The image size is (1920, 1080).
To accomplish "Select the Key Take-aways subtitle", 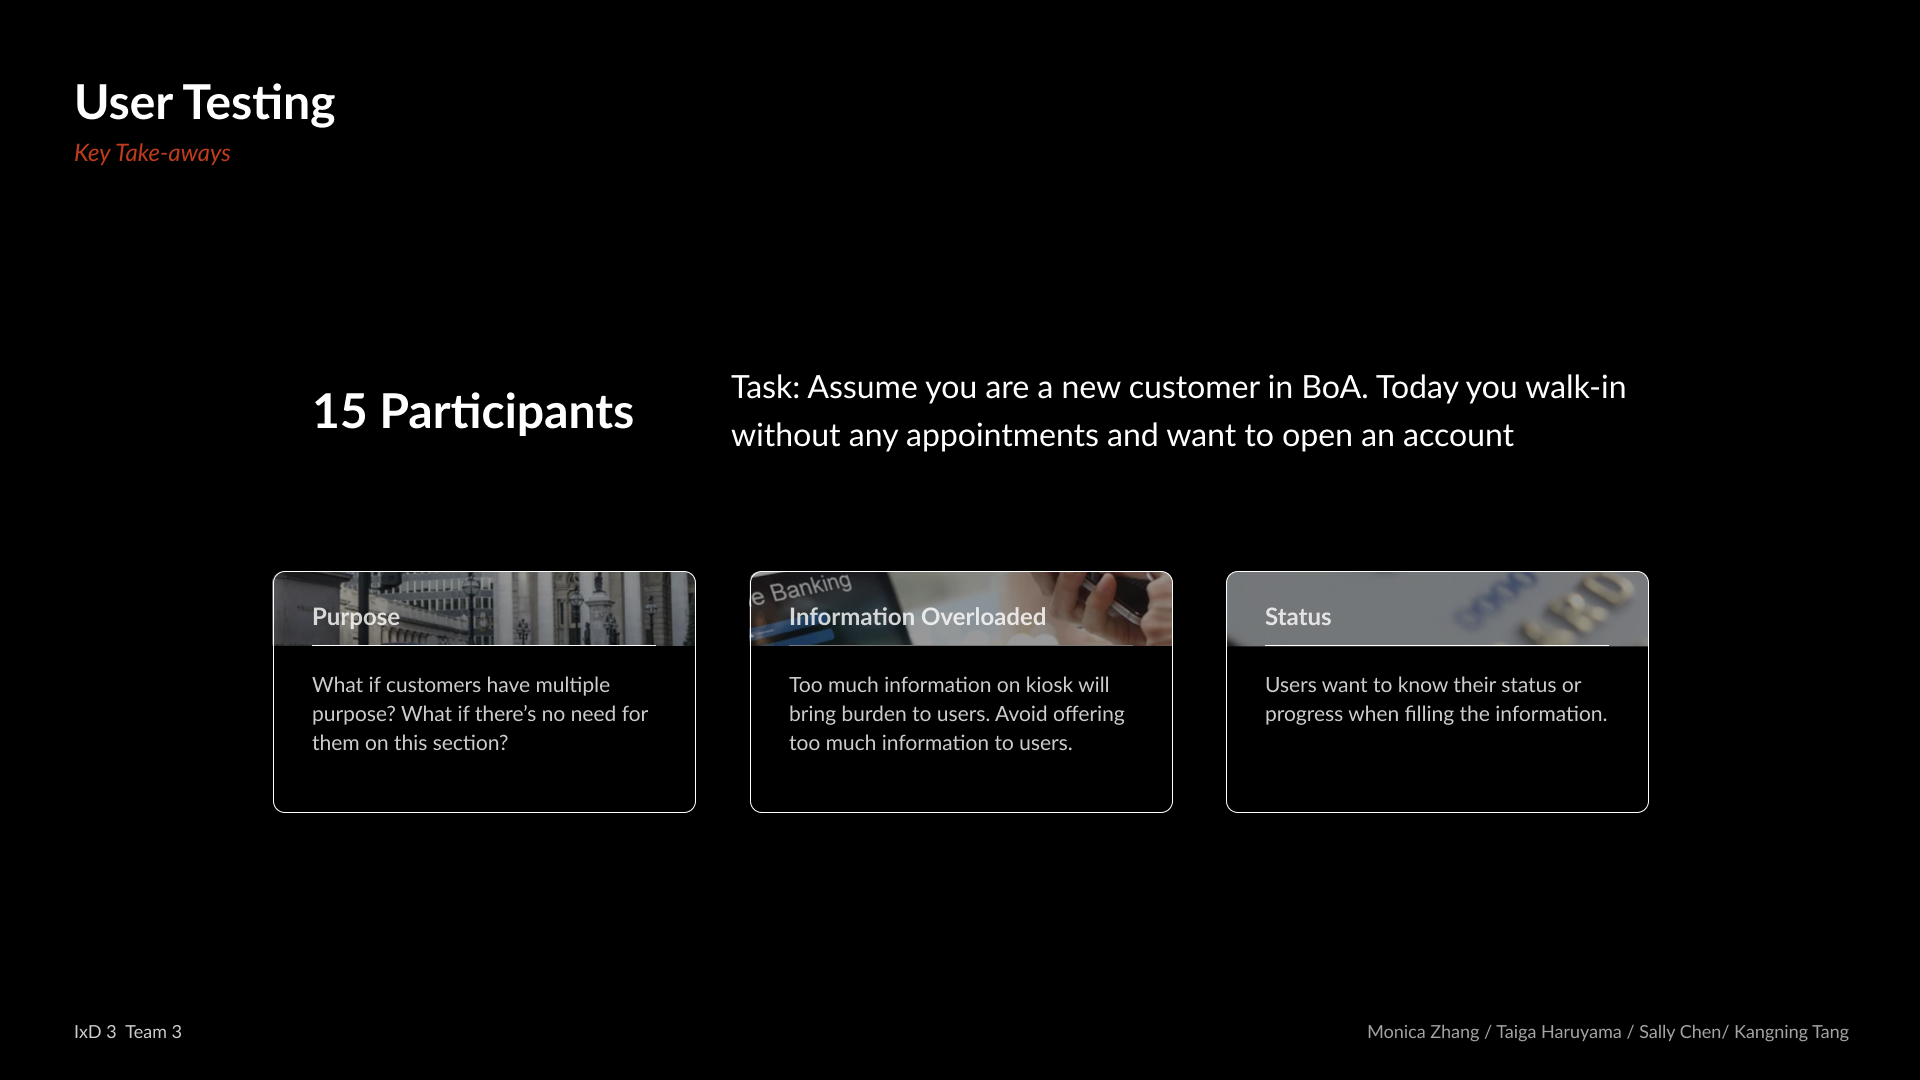I will coord(152,153).
